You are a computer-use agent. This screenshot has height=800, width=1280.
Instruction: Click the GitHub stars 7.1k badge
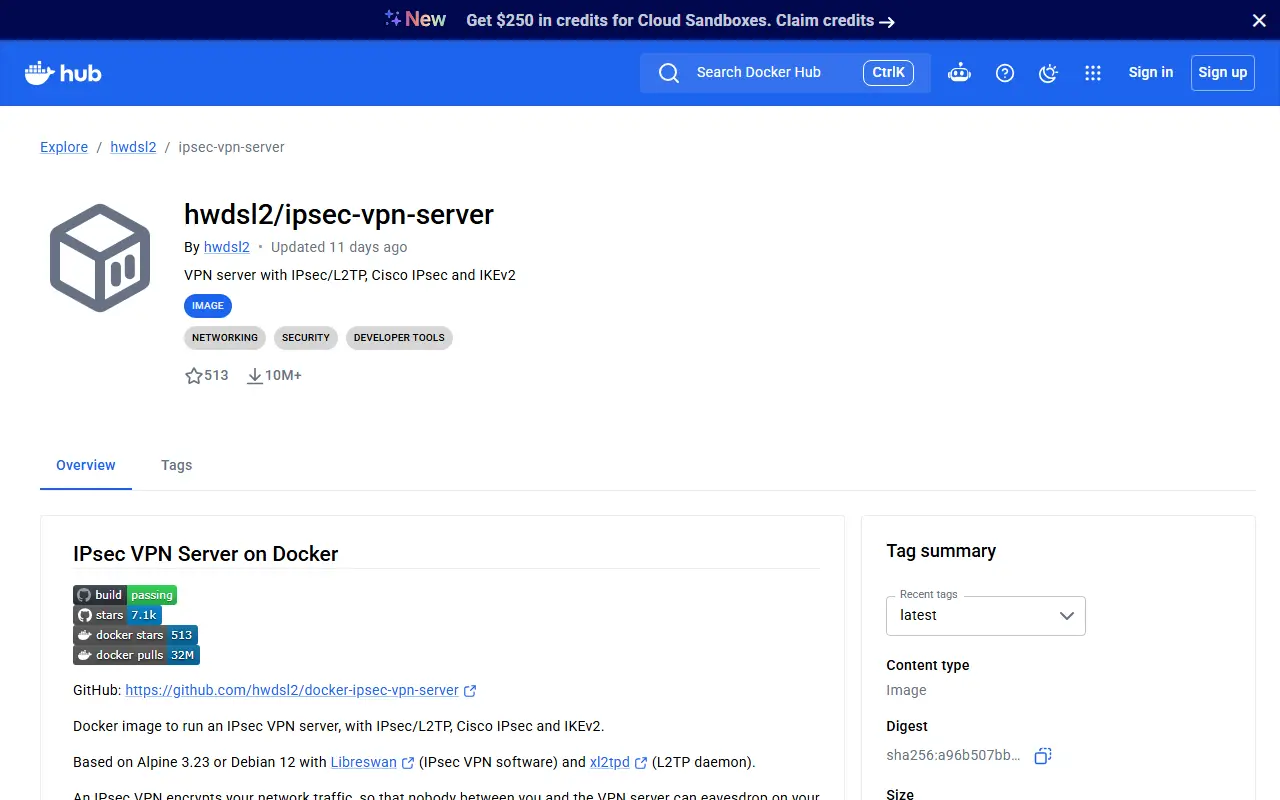117,615
